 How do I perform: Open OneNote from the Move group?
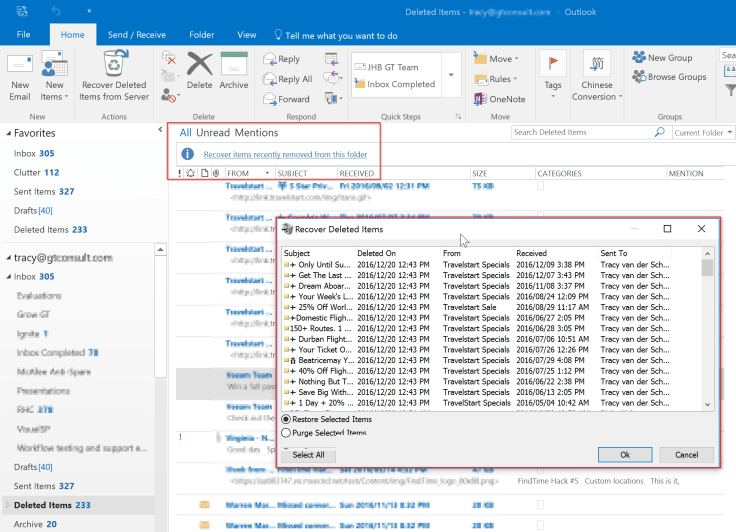coord(499,99)
